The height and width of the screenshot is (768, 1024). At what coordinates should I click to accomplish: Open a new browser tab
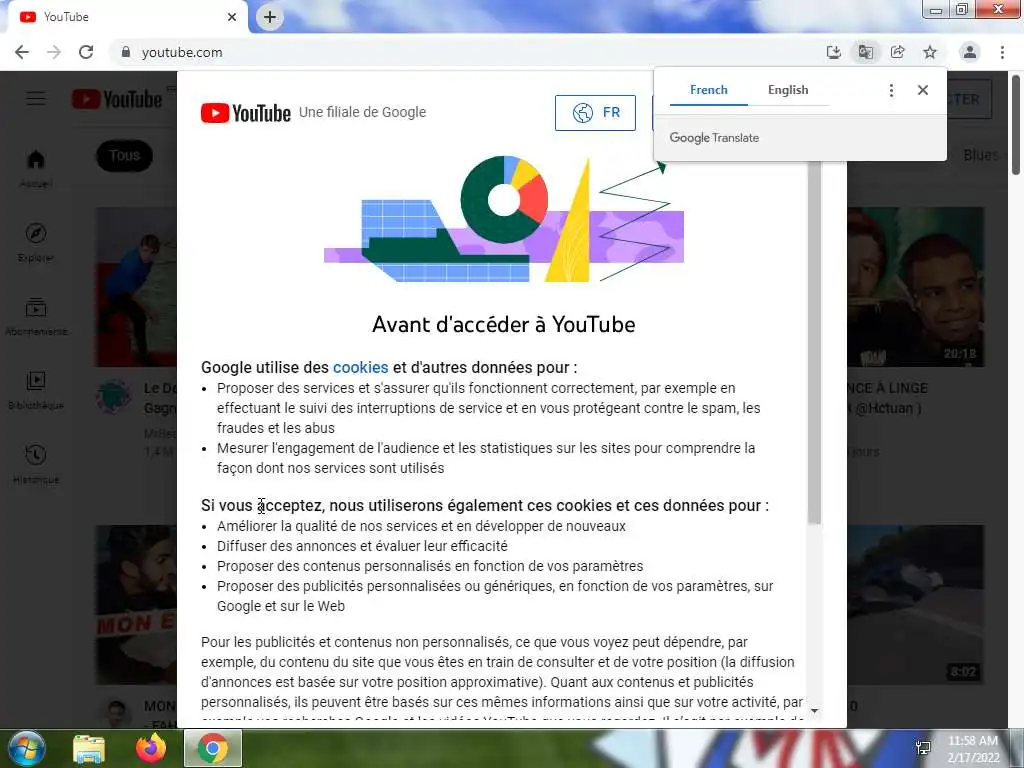270,17
